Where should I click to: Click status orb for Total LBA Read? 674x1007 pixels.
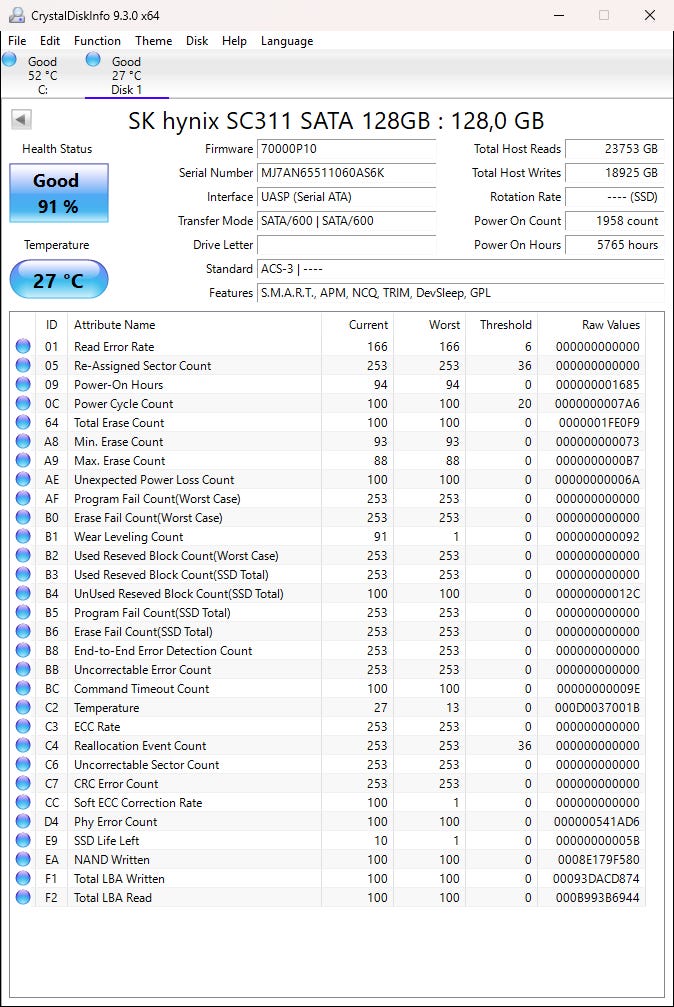(x=23, y=898)
